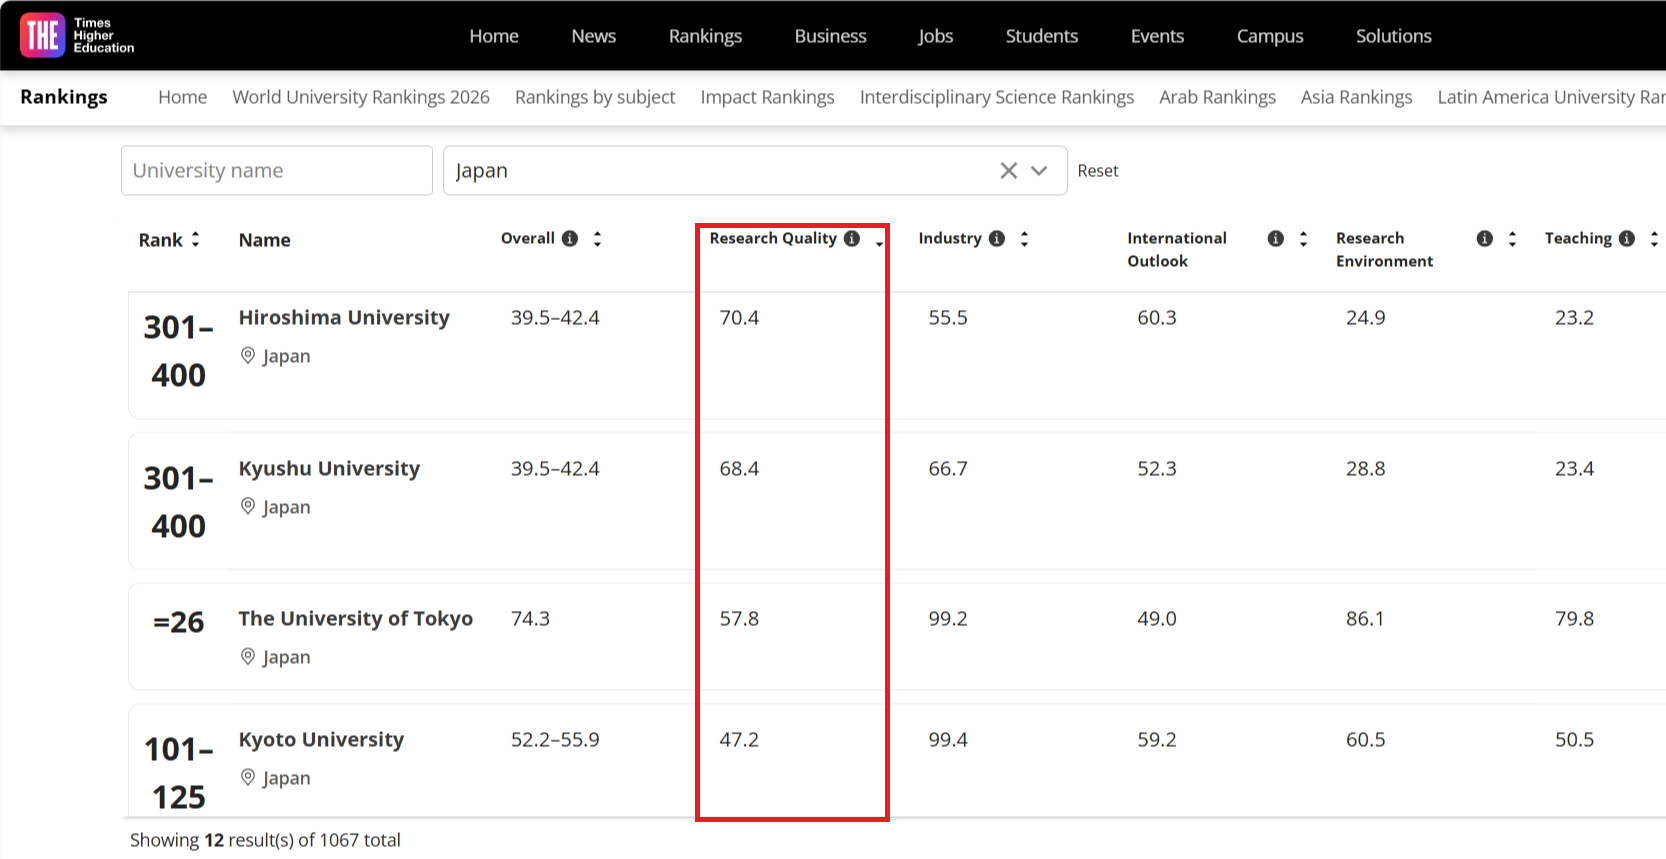Open Rankings by subject tab
The image size is (1666, 859).
click(x=595, y=97)
